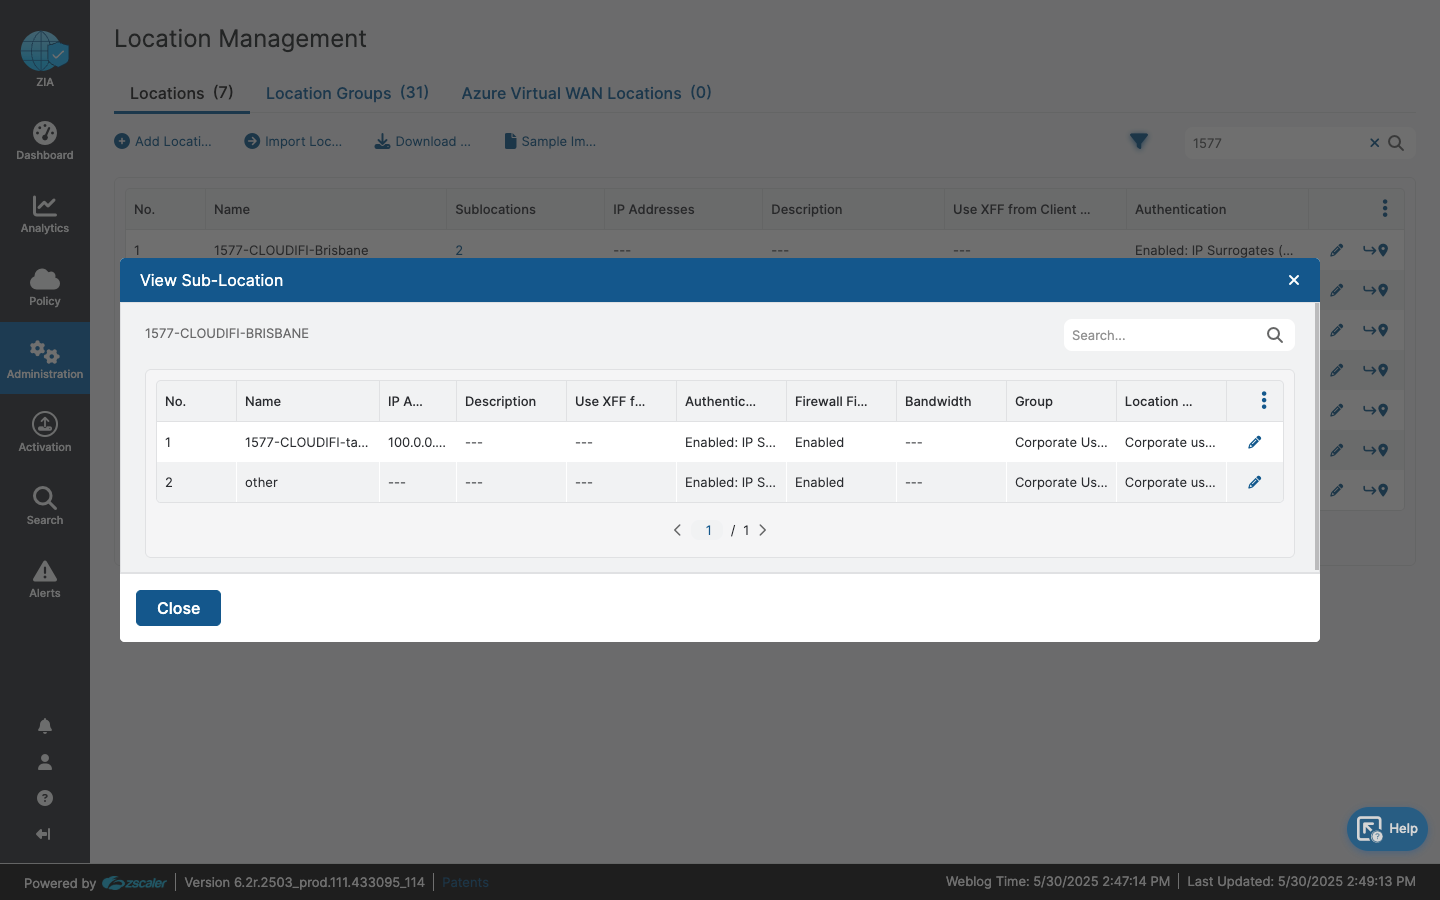This screenshot has height=900, width=1440.
Task: Open the locations filter funnel
Action: 1138,142
